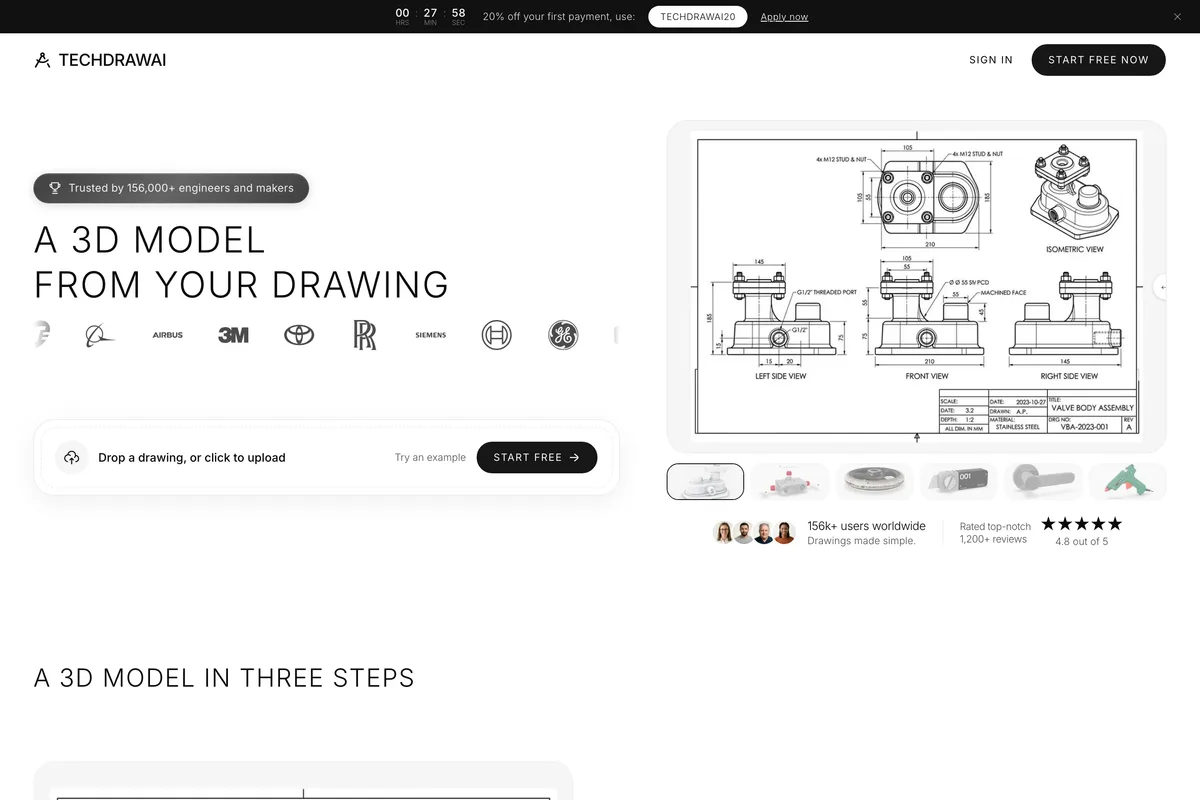Select the door handle thumbnail

[1043, 481]
